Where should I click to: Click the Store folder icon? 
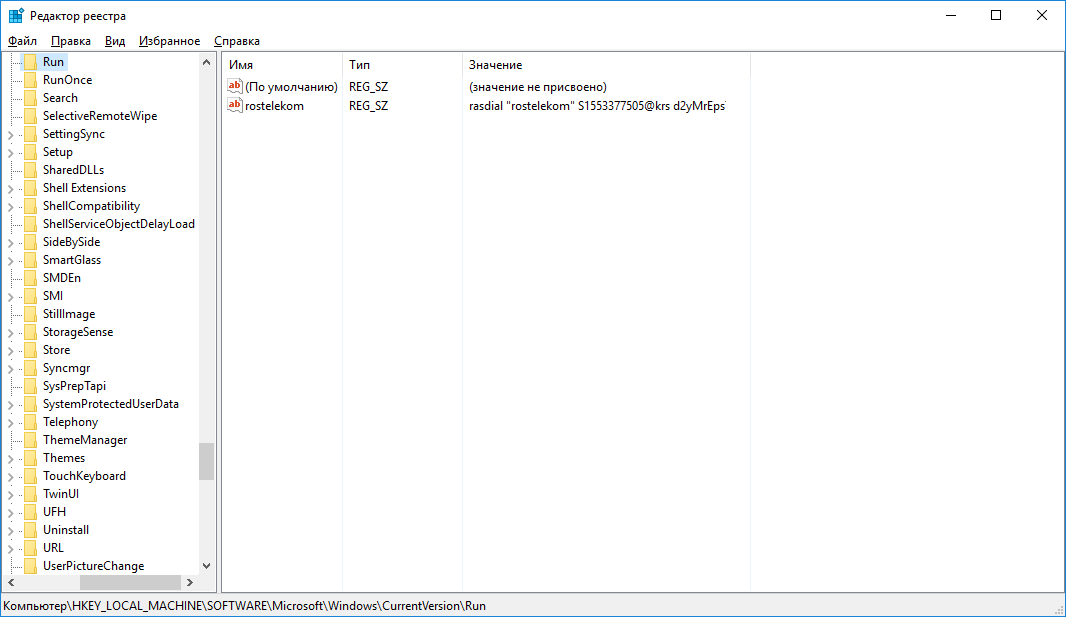pyautogui.click(x=31, y=350)
